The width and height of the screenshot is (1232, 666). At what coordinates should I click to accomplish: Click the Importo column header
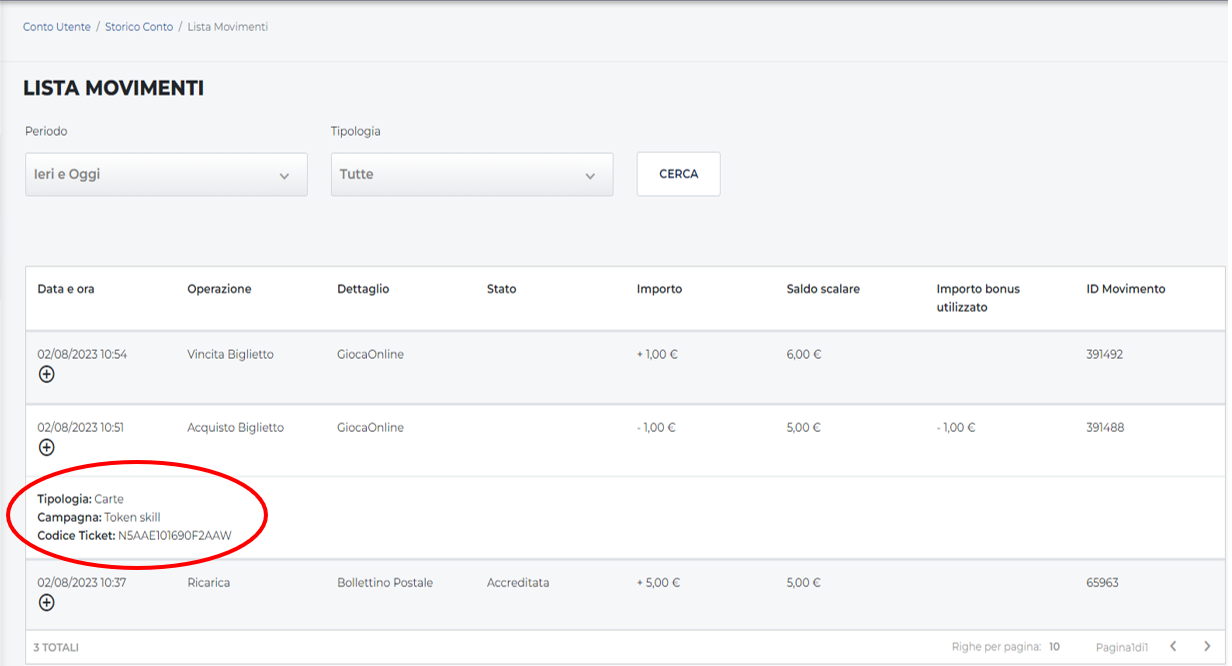(659, 289)
